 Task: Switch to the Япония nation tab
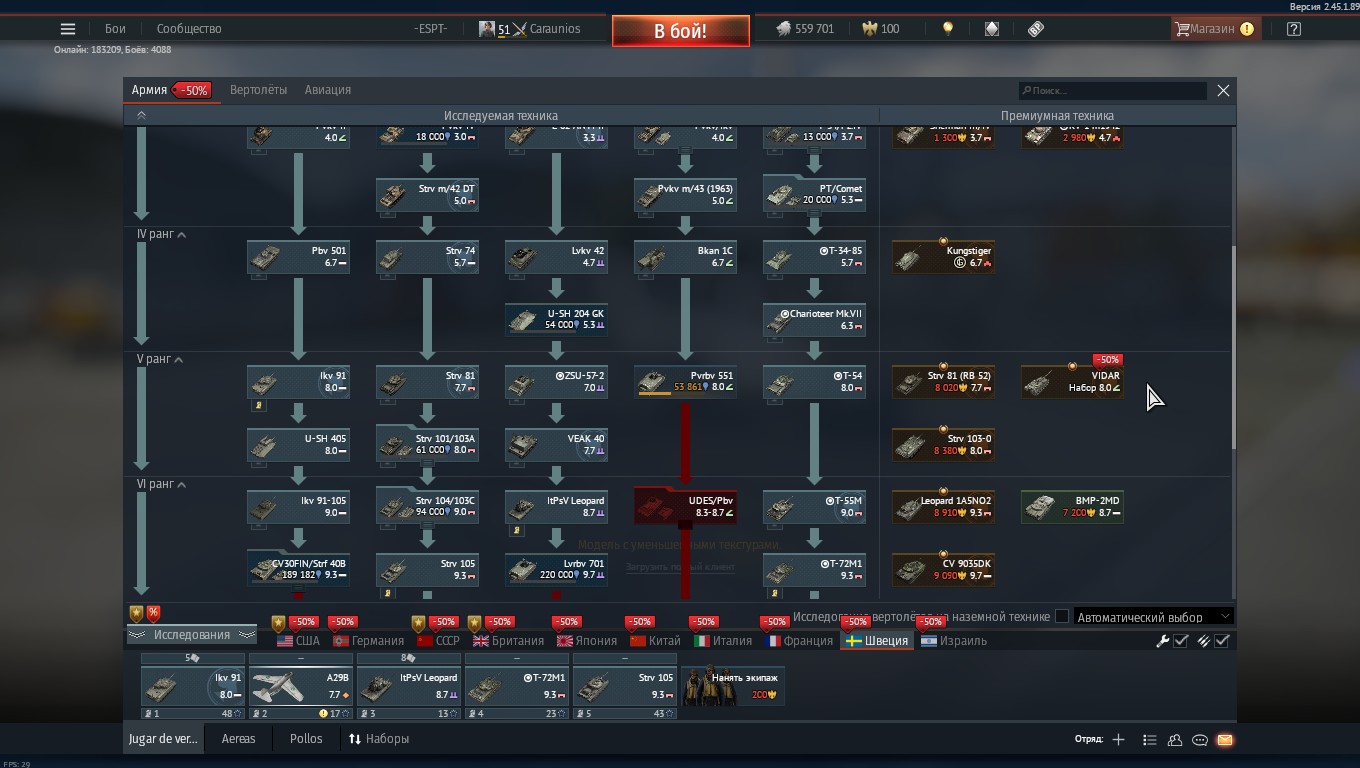[587, 641]
